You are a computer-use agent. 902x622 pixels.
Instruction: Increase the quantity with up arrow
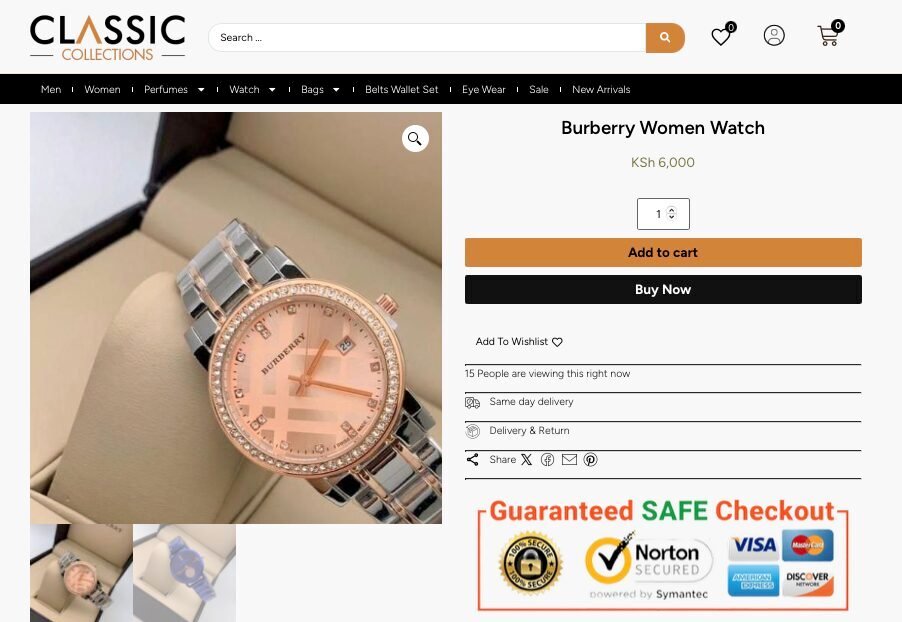click(x=671, y=210)
